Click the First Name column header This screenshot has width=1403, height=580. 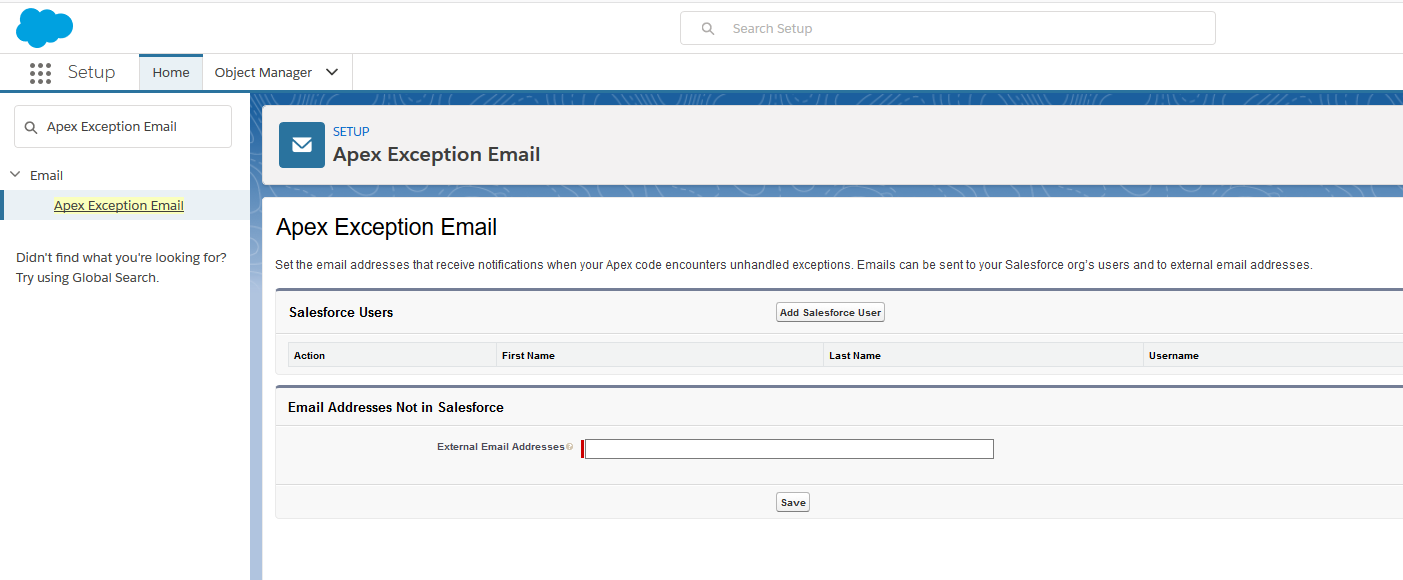[x=660, y=355]
